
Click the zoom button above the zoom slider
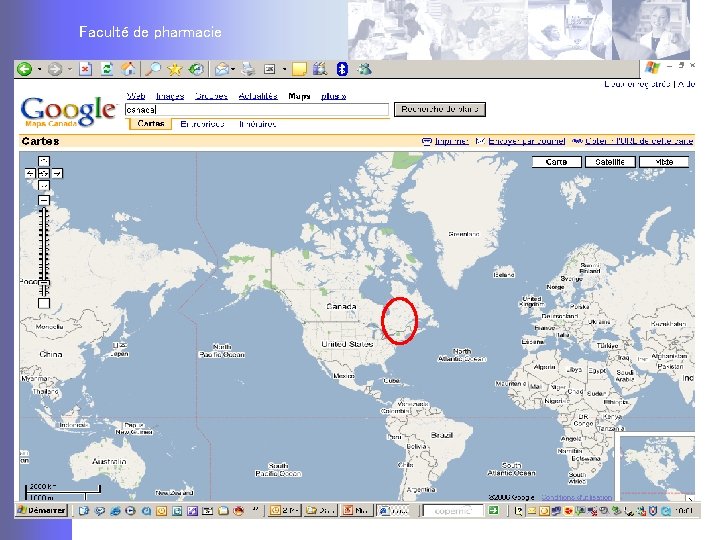click(x=44, y=200)
